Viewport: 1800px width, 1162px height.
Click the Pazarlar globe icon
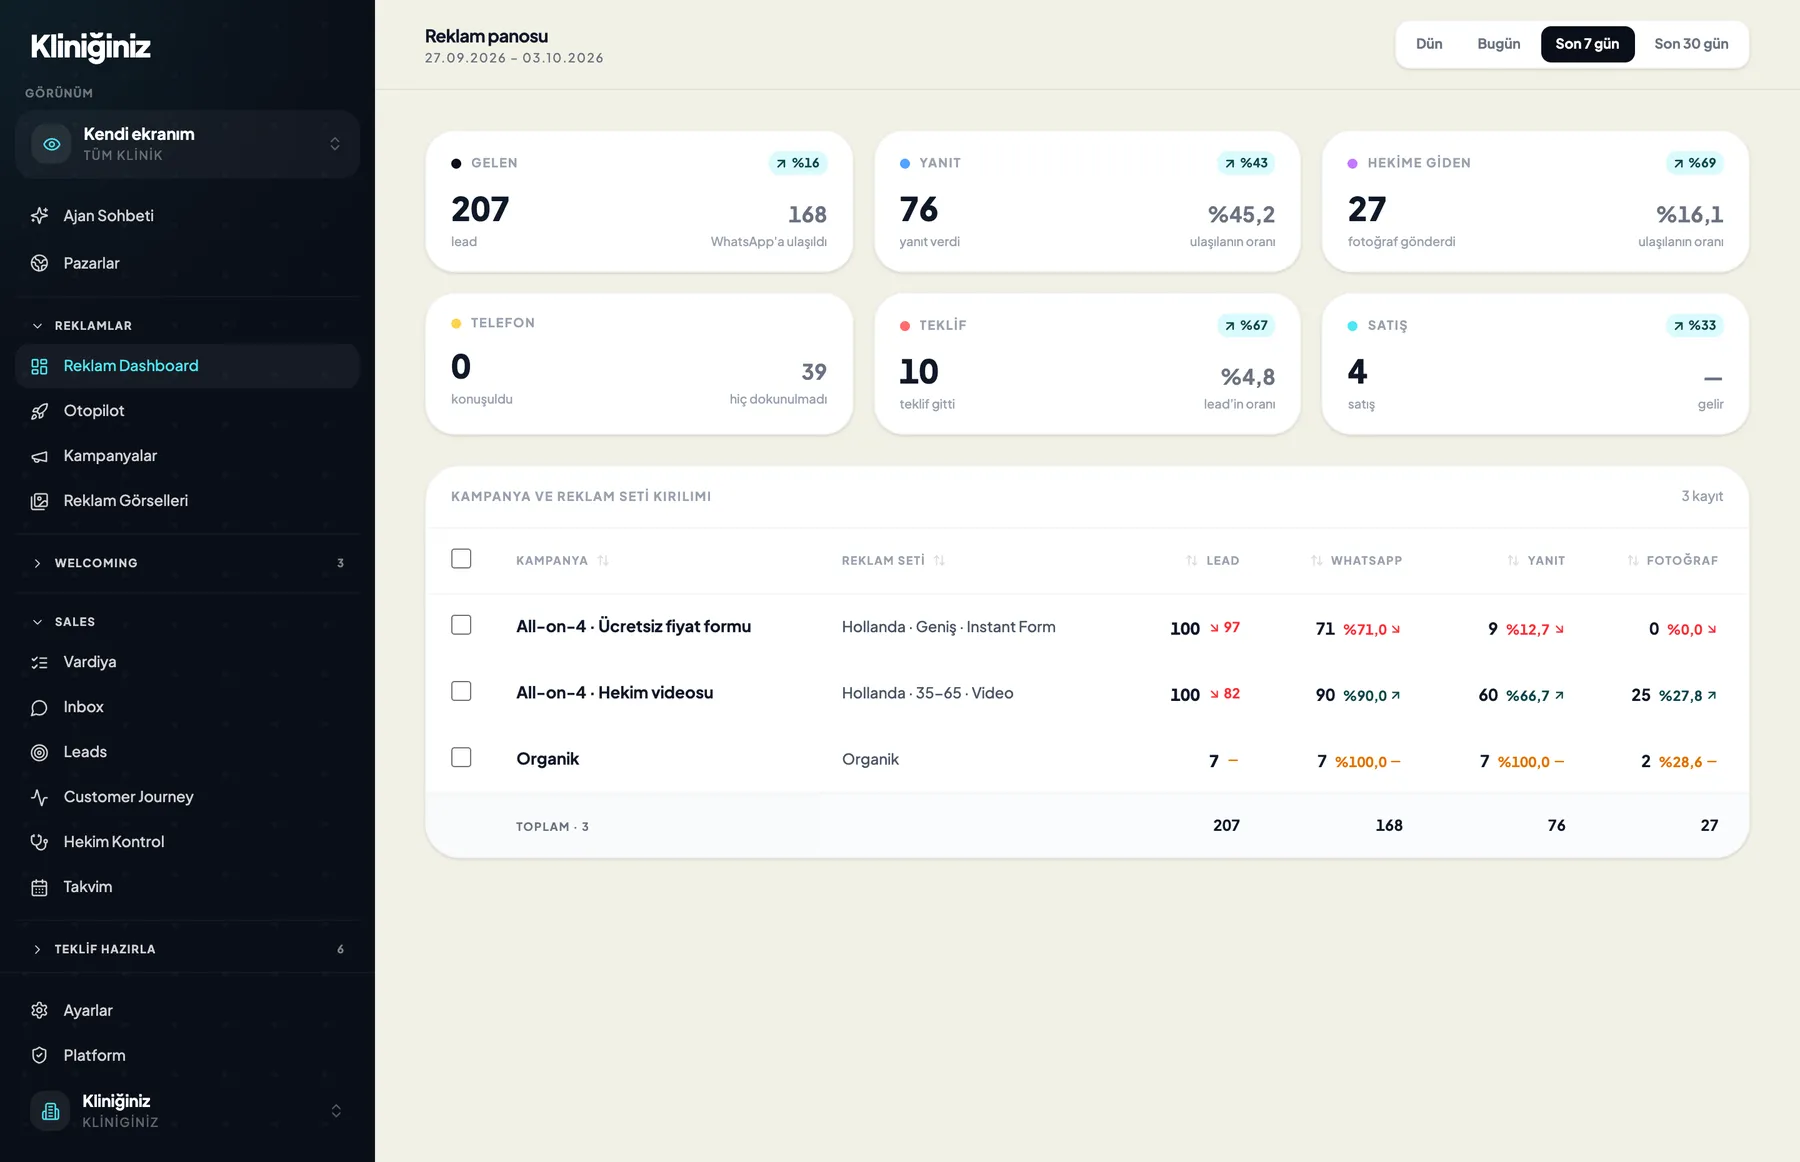[x=39, y=263]
